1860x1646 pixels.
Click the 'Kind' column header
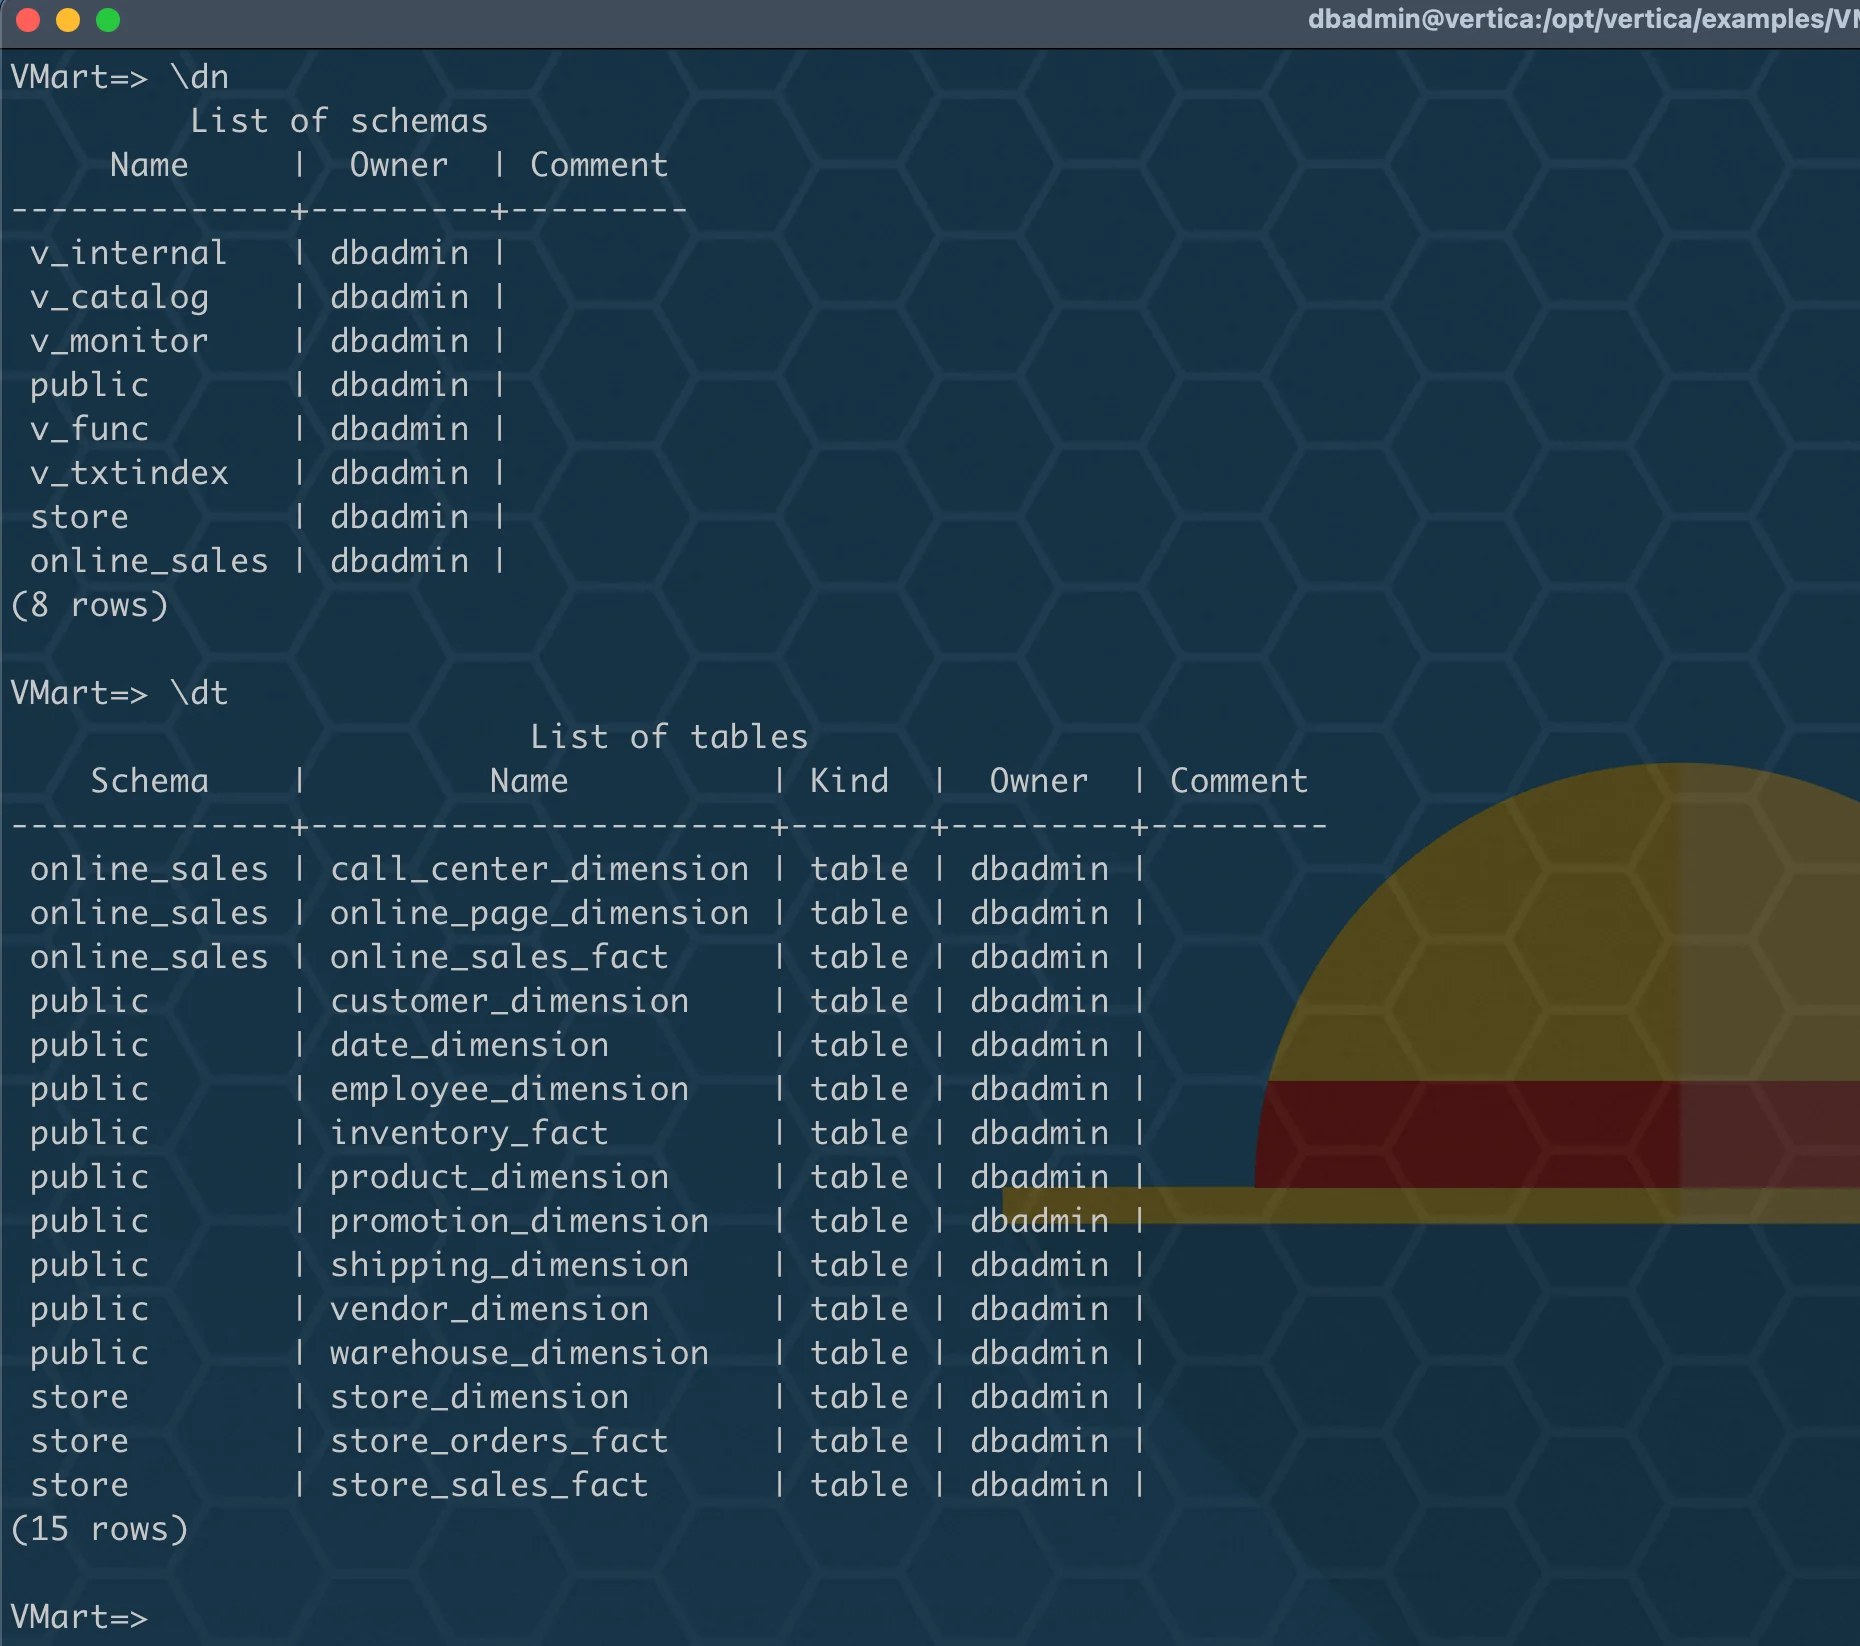[849, 781]
